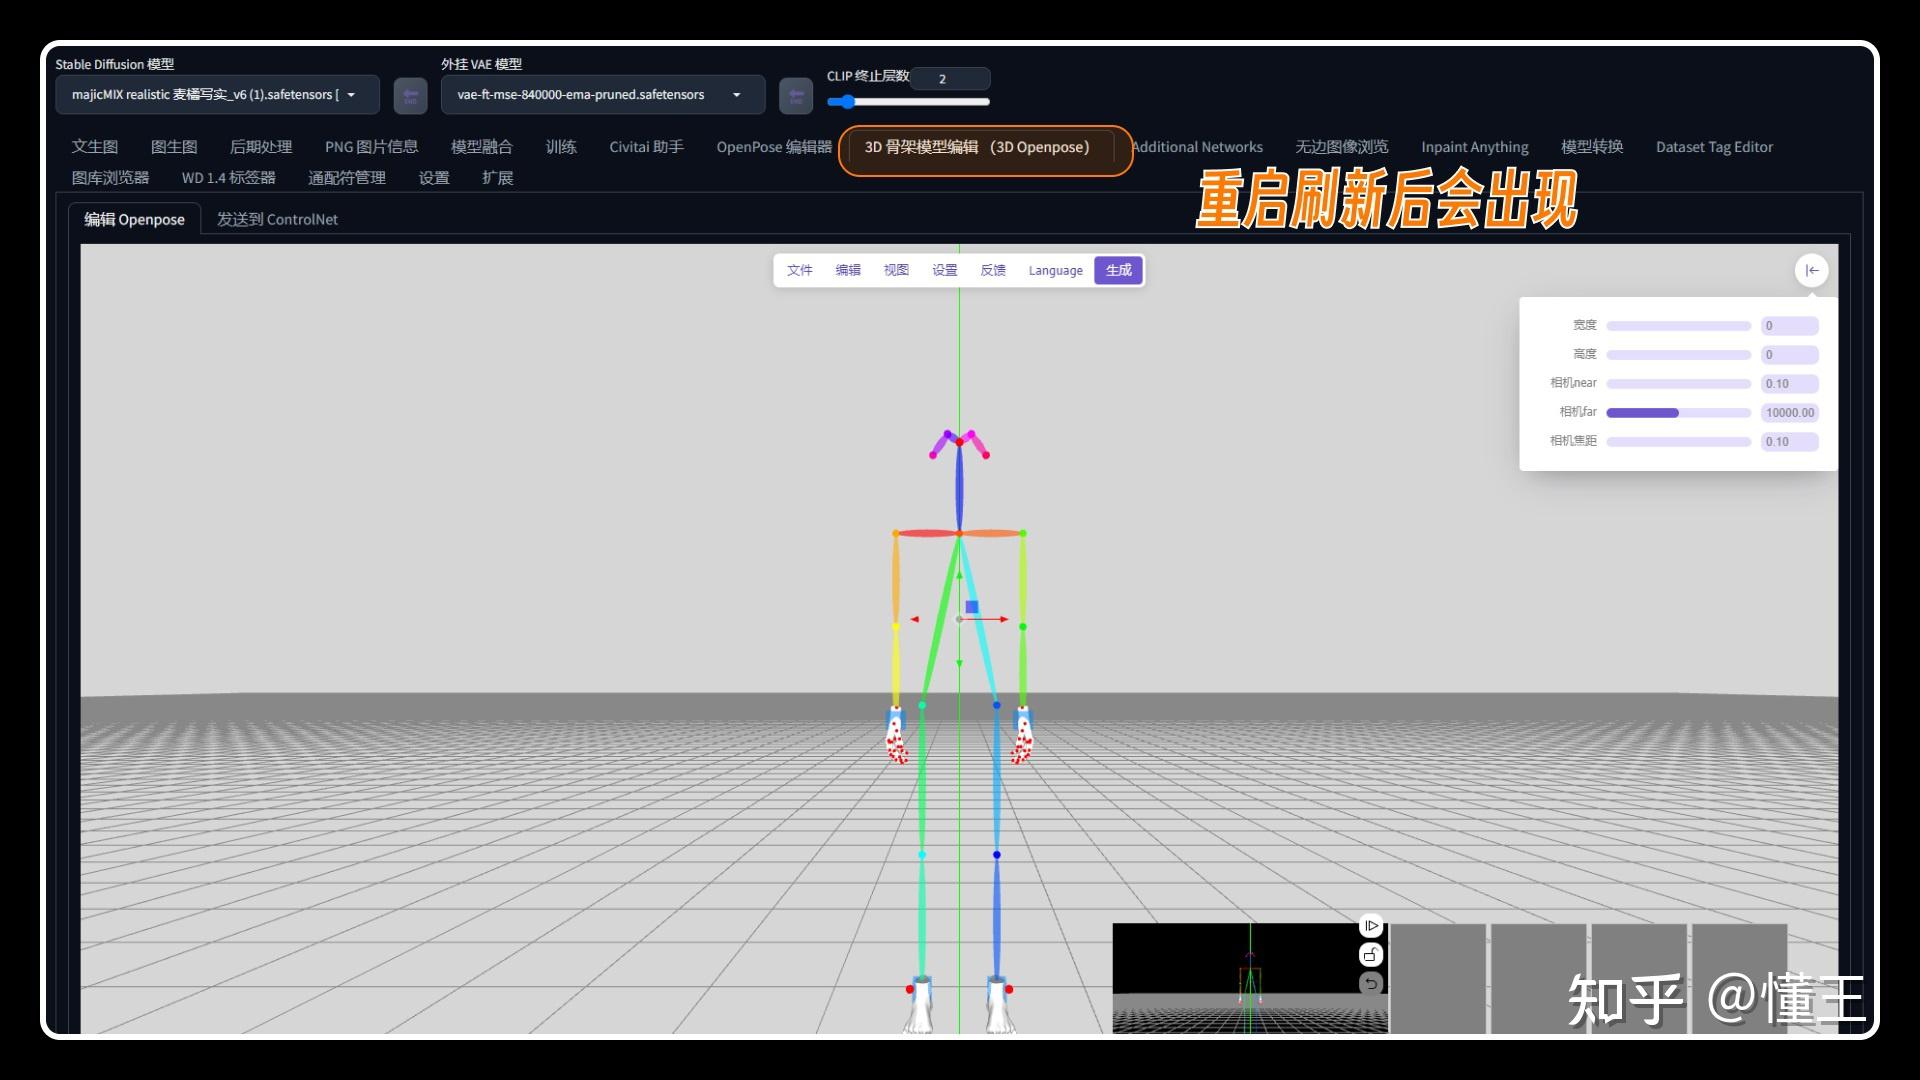Switch to the WD 1.4 标签器 tab
Screen dimensions: 1920x1080
click(x=228, y=177)
